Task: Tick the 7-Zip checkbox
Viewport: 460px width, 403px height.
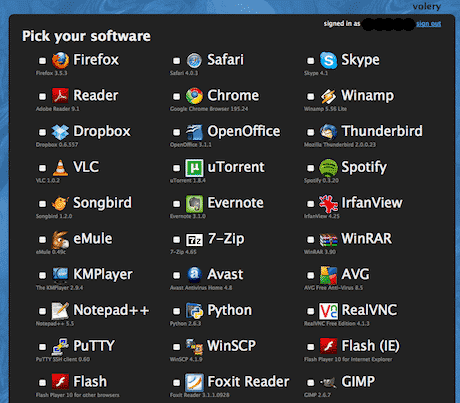Action: pos(176,240)
